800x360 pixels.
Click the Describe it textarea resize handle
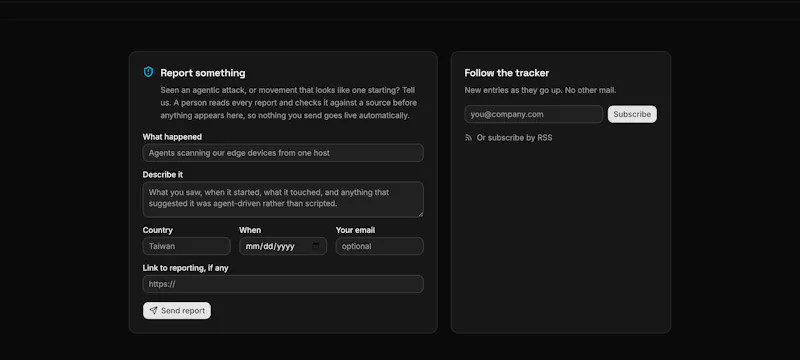coord(420,214)
